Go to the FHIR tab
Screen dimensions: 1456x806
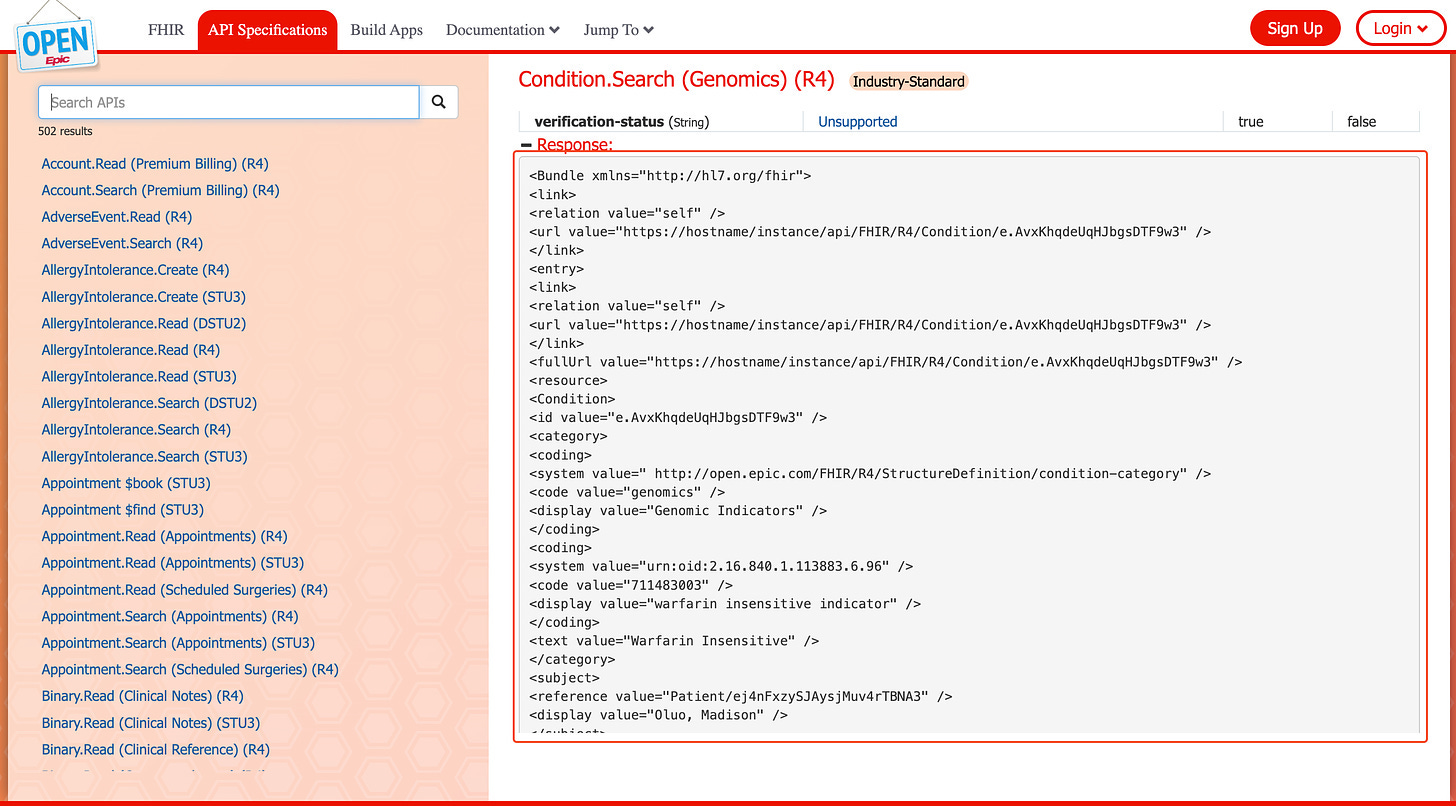[166, 30]
